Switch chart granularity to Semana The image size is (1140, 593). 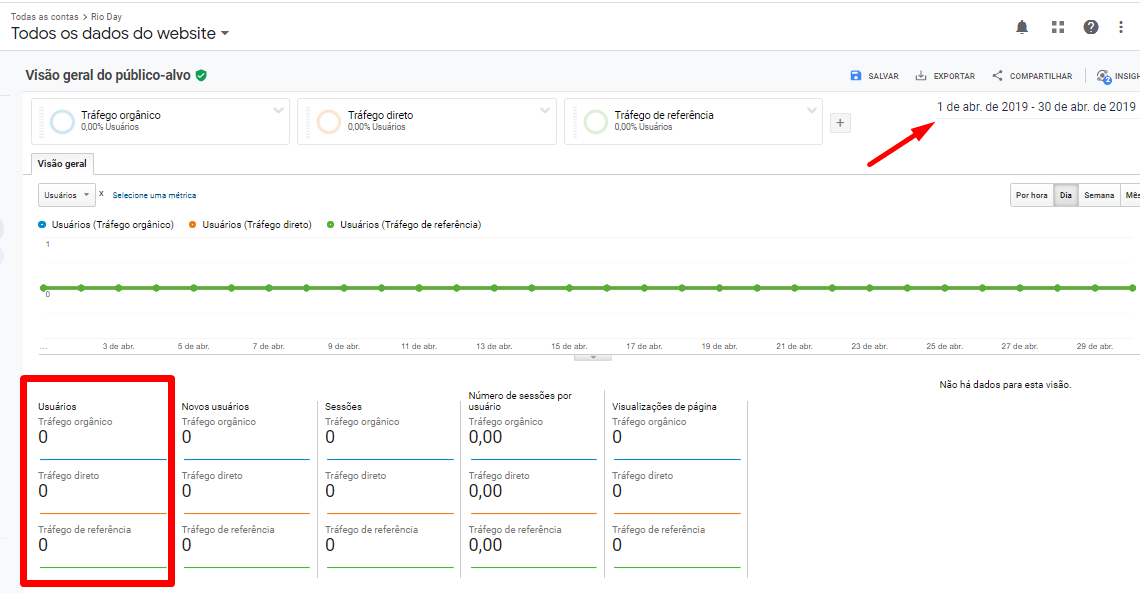pos(1098,195)
